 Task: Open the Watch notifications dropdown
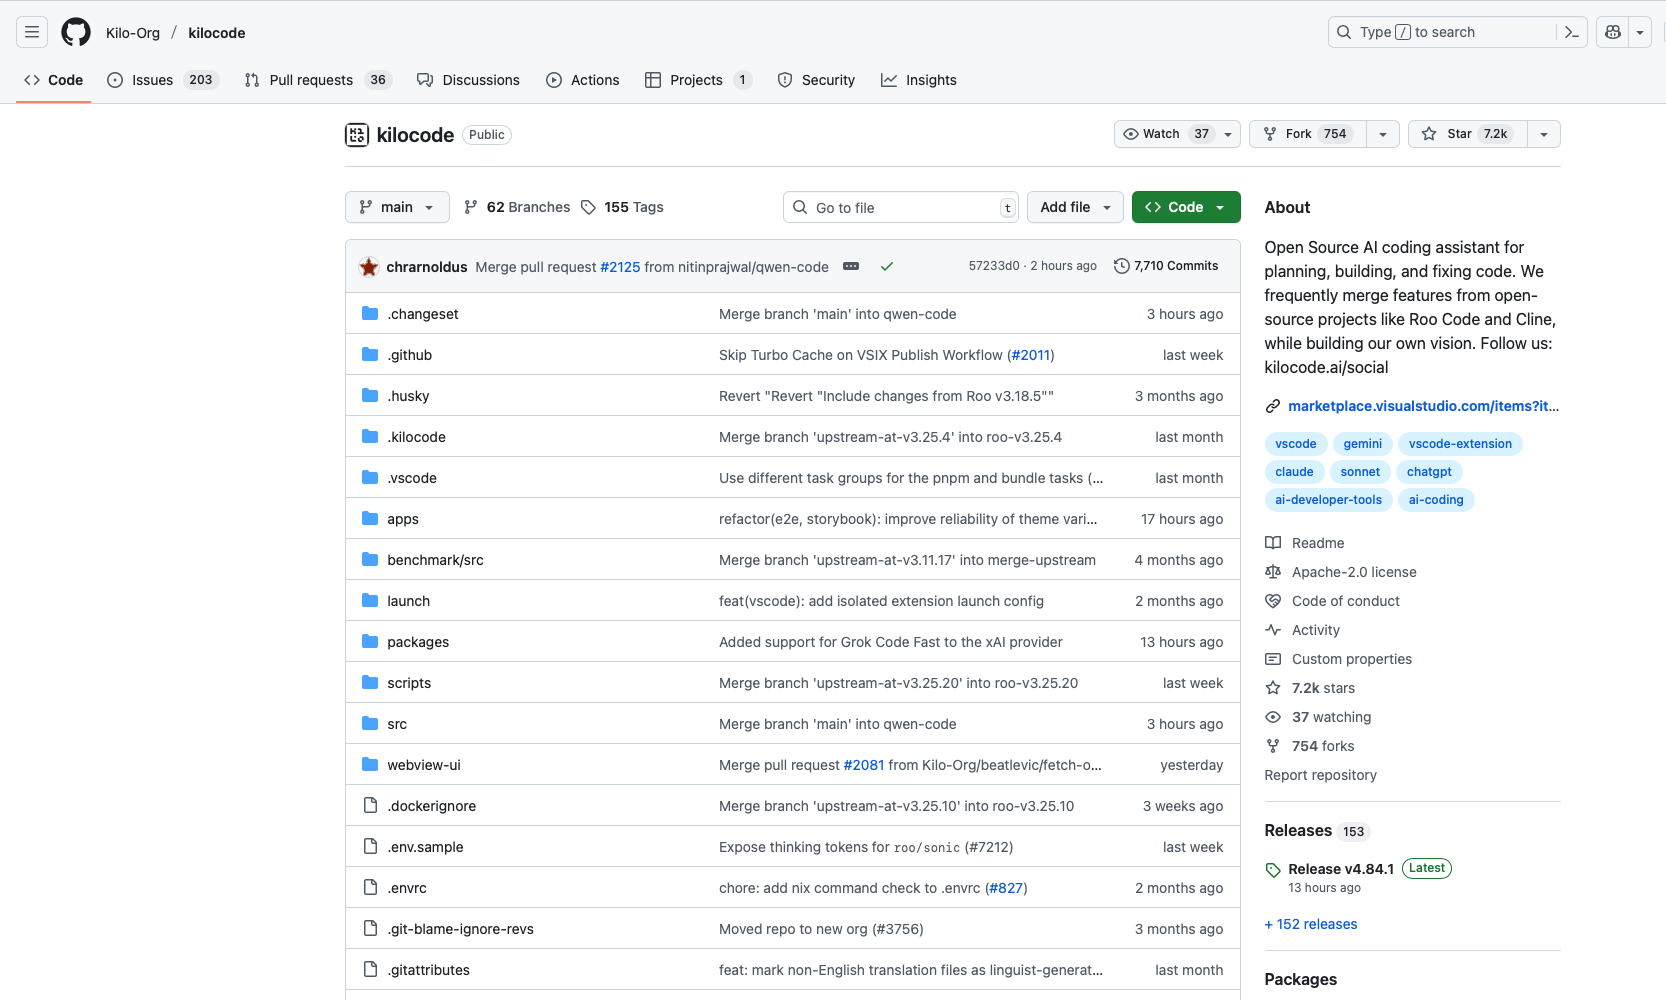tap(1177, 134)
